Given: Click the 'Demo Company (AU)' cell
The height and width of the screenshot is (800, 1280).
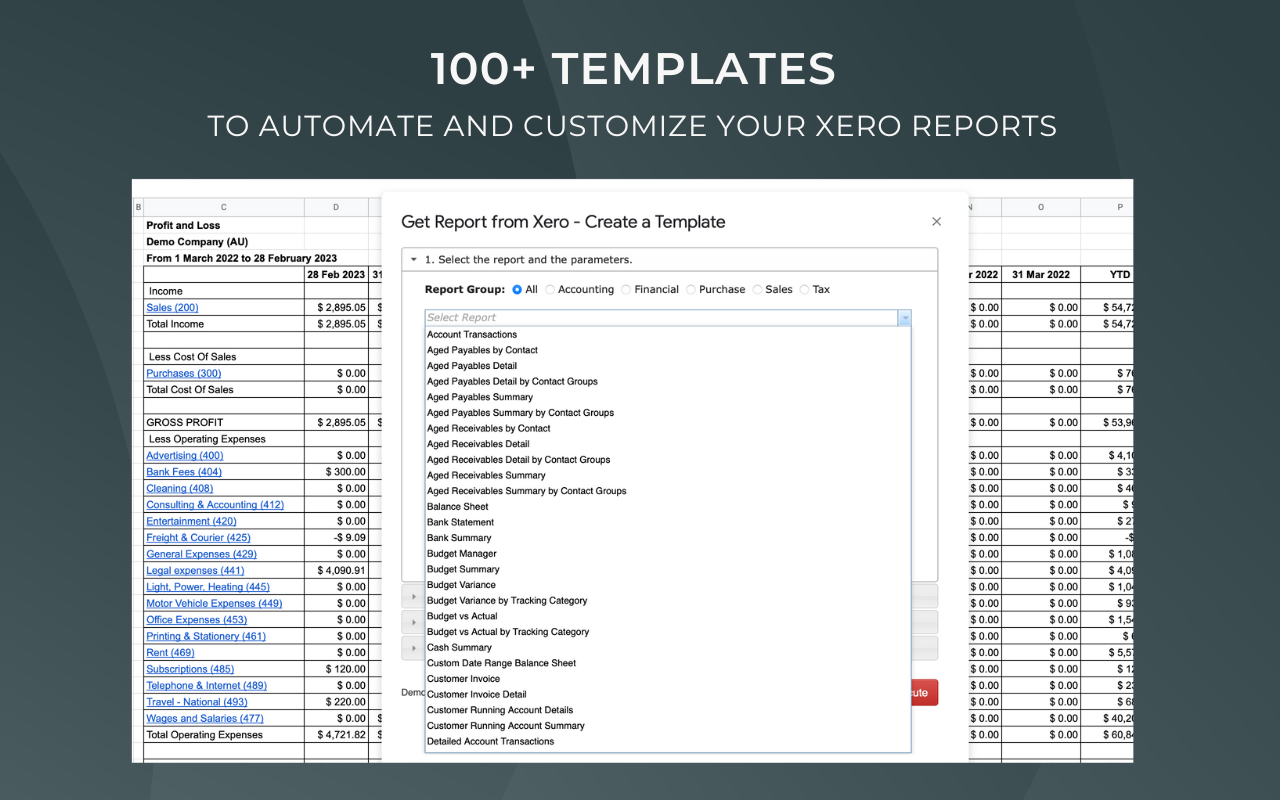Looking at the screenshot, I should 224,242.
